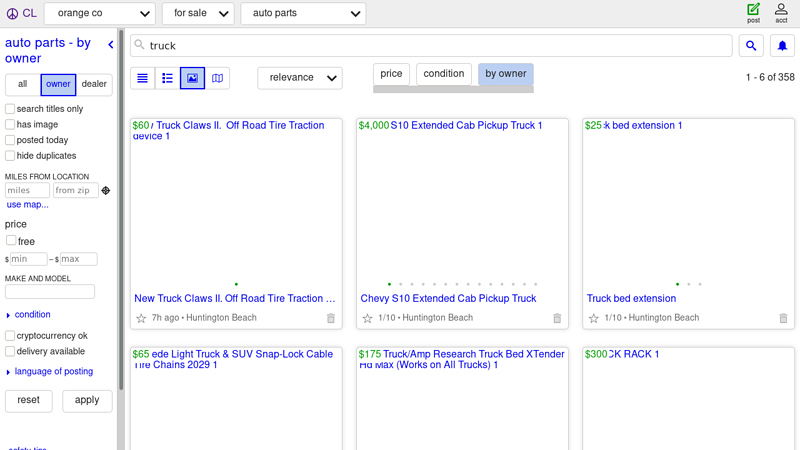Select the dealer tab
The height and width of the screenshot is (450, 800).
(x=94, y=85)
